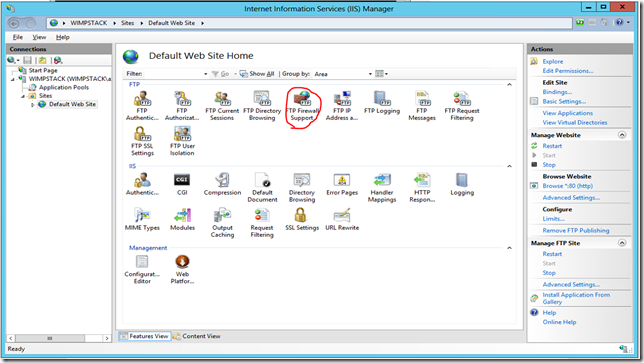Viewport: 644px width, 363px height.
Task: Open HTTP Response Headers
Action: click(422, 188)
